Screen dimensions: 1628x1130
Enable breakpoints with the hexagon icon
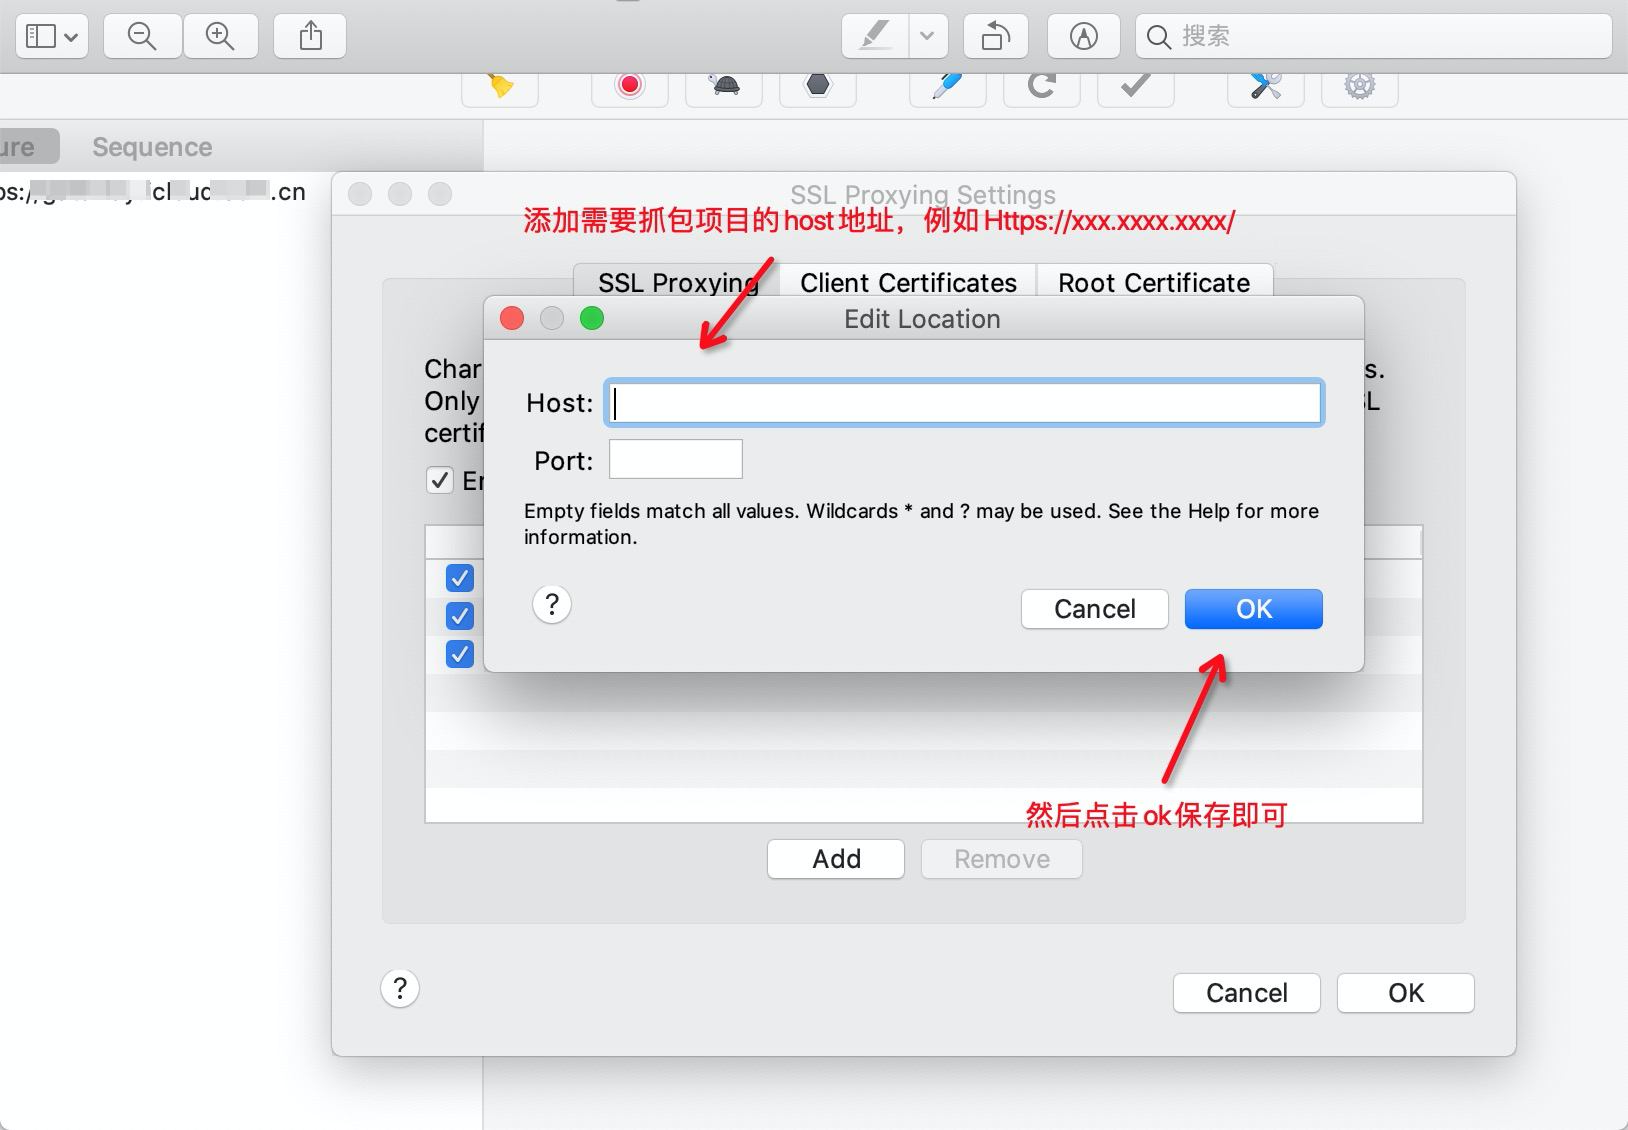click(x=818, y=86)
